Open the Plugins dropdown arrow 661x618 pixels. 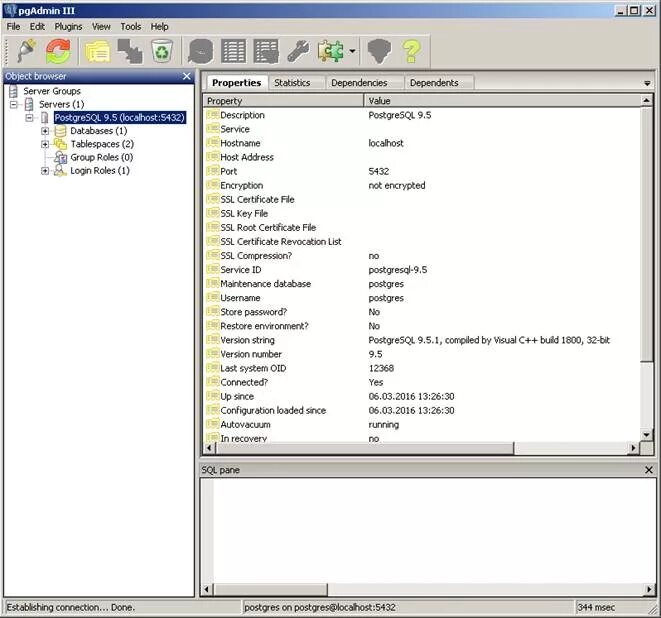(x=352, y=51)
